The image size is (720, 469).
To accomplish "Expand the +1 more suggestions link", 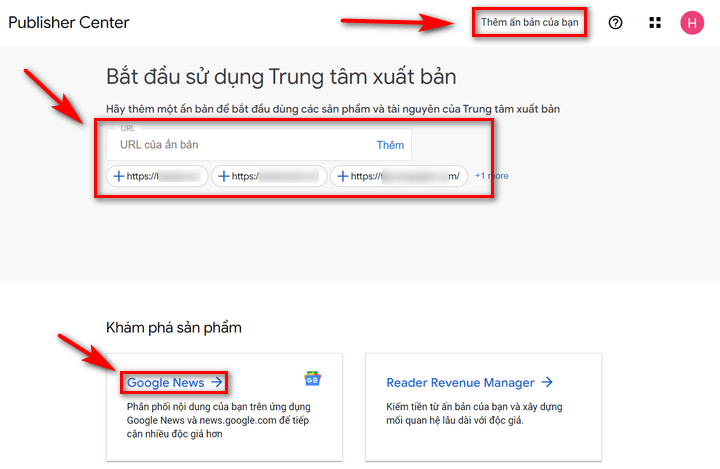I will pos(491,175).
